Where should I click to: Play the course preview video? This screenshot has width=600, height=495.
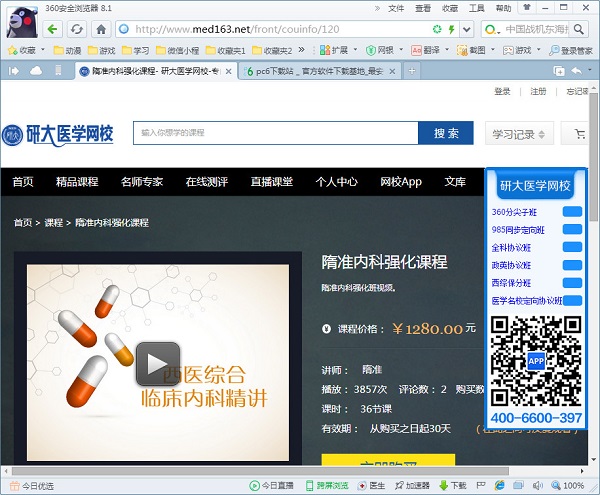[x=158, y=363]
